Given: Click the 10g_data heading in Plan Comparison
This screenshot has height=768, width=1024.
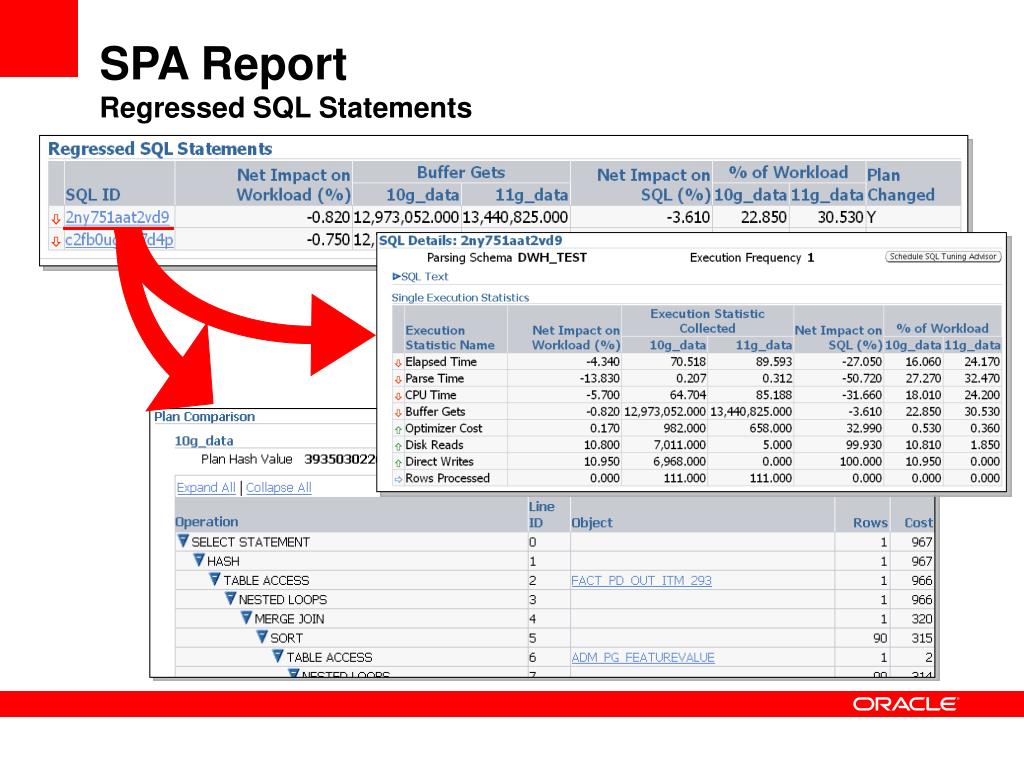Looking at the screenshot, I should pyautogui.click(x=204, y=441).
